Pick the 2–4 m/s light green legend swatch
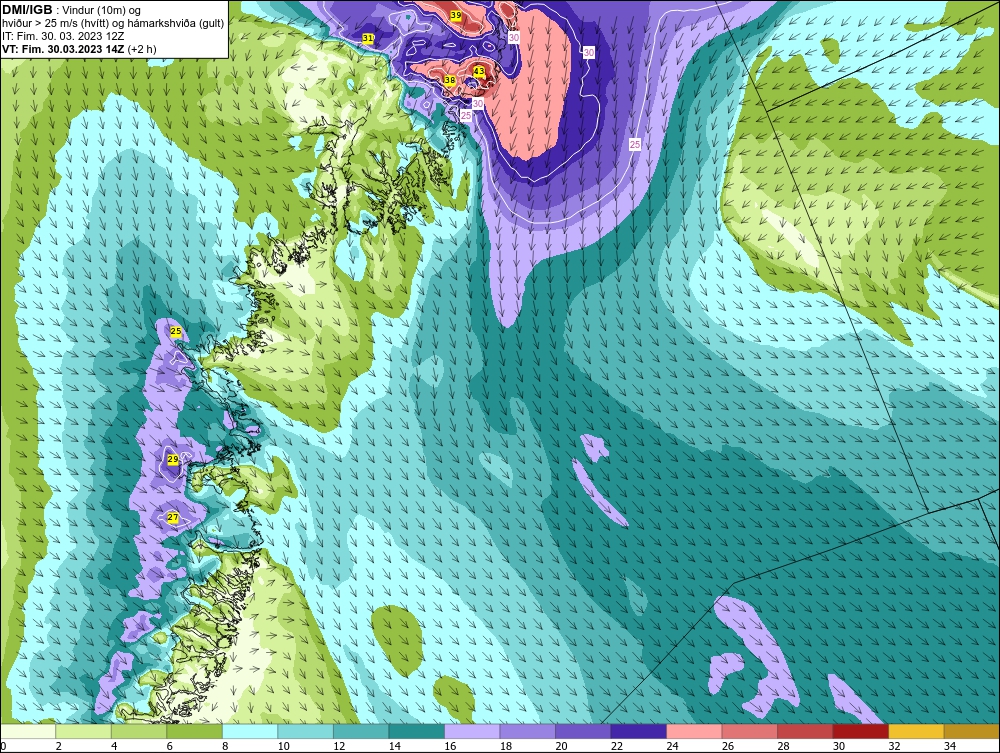The image size is (1000, 753). (84, 731)
